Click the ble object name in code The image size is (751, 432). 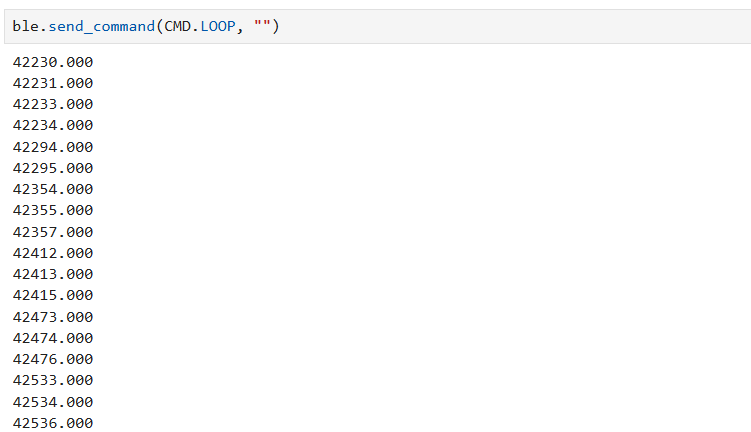point(25,26)
